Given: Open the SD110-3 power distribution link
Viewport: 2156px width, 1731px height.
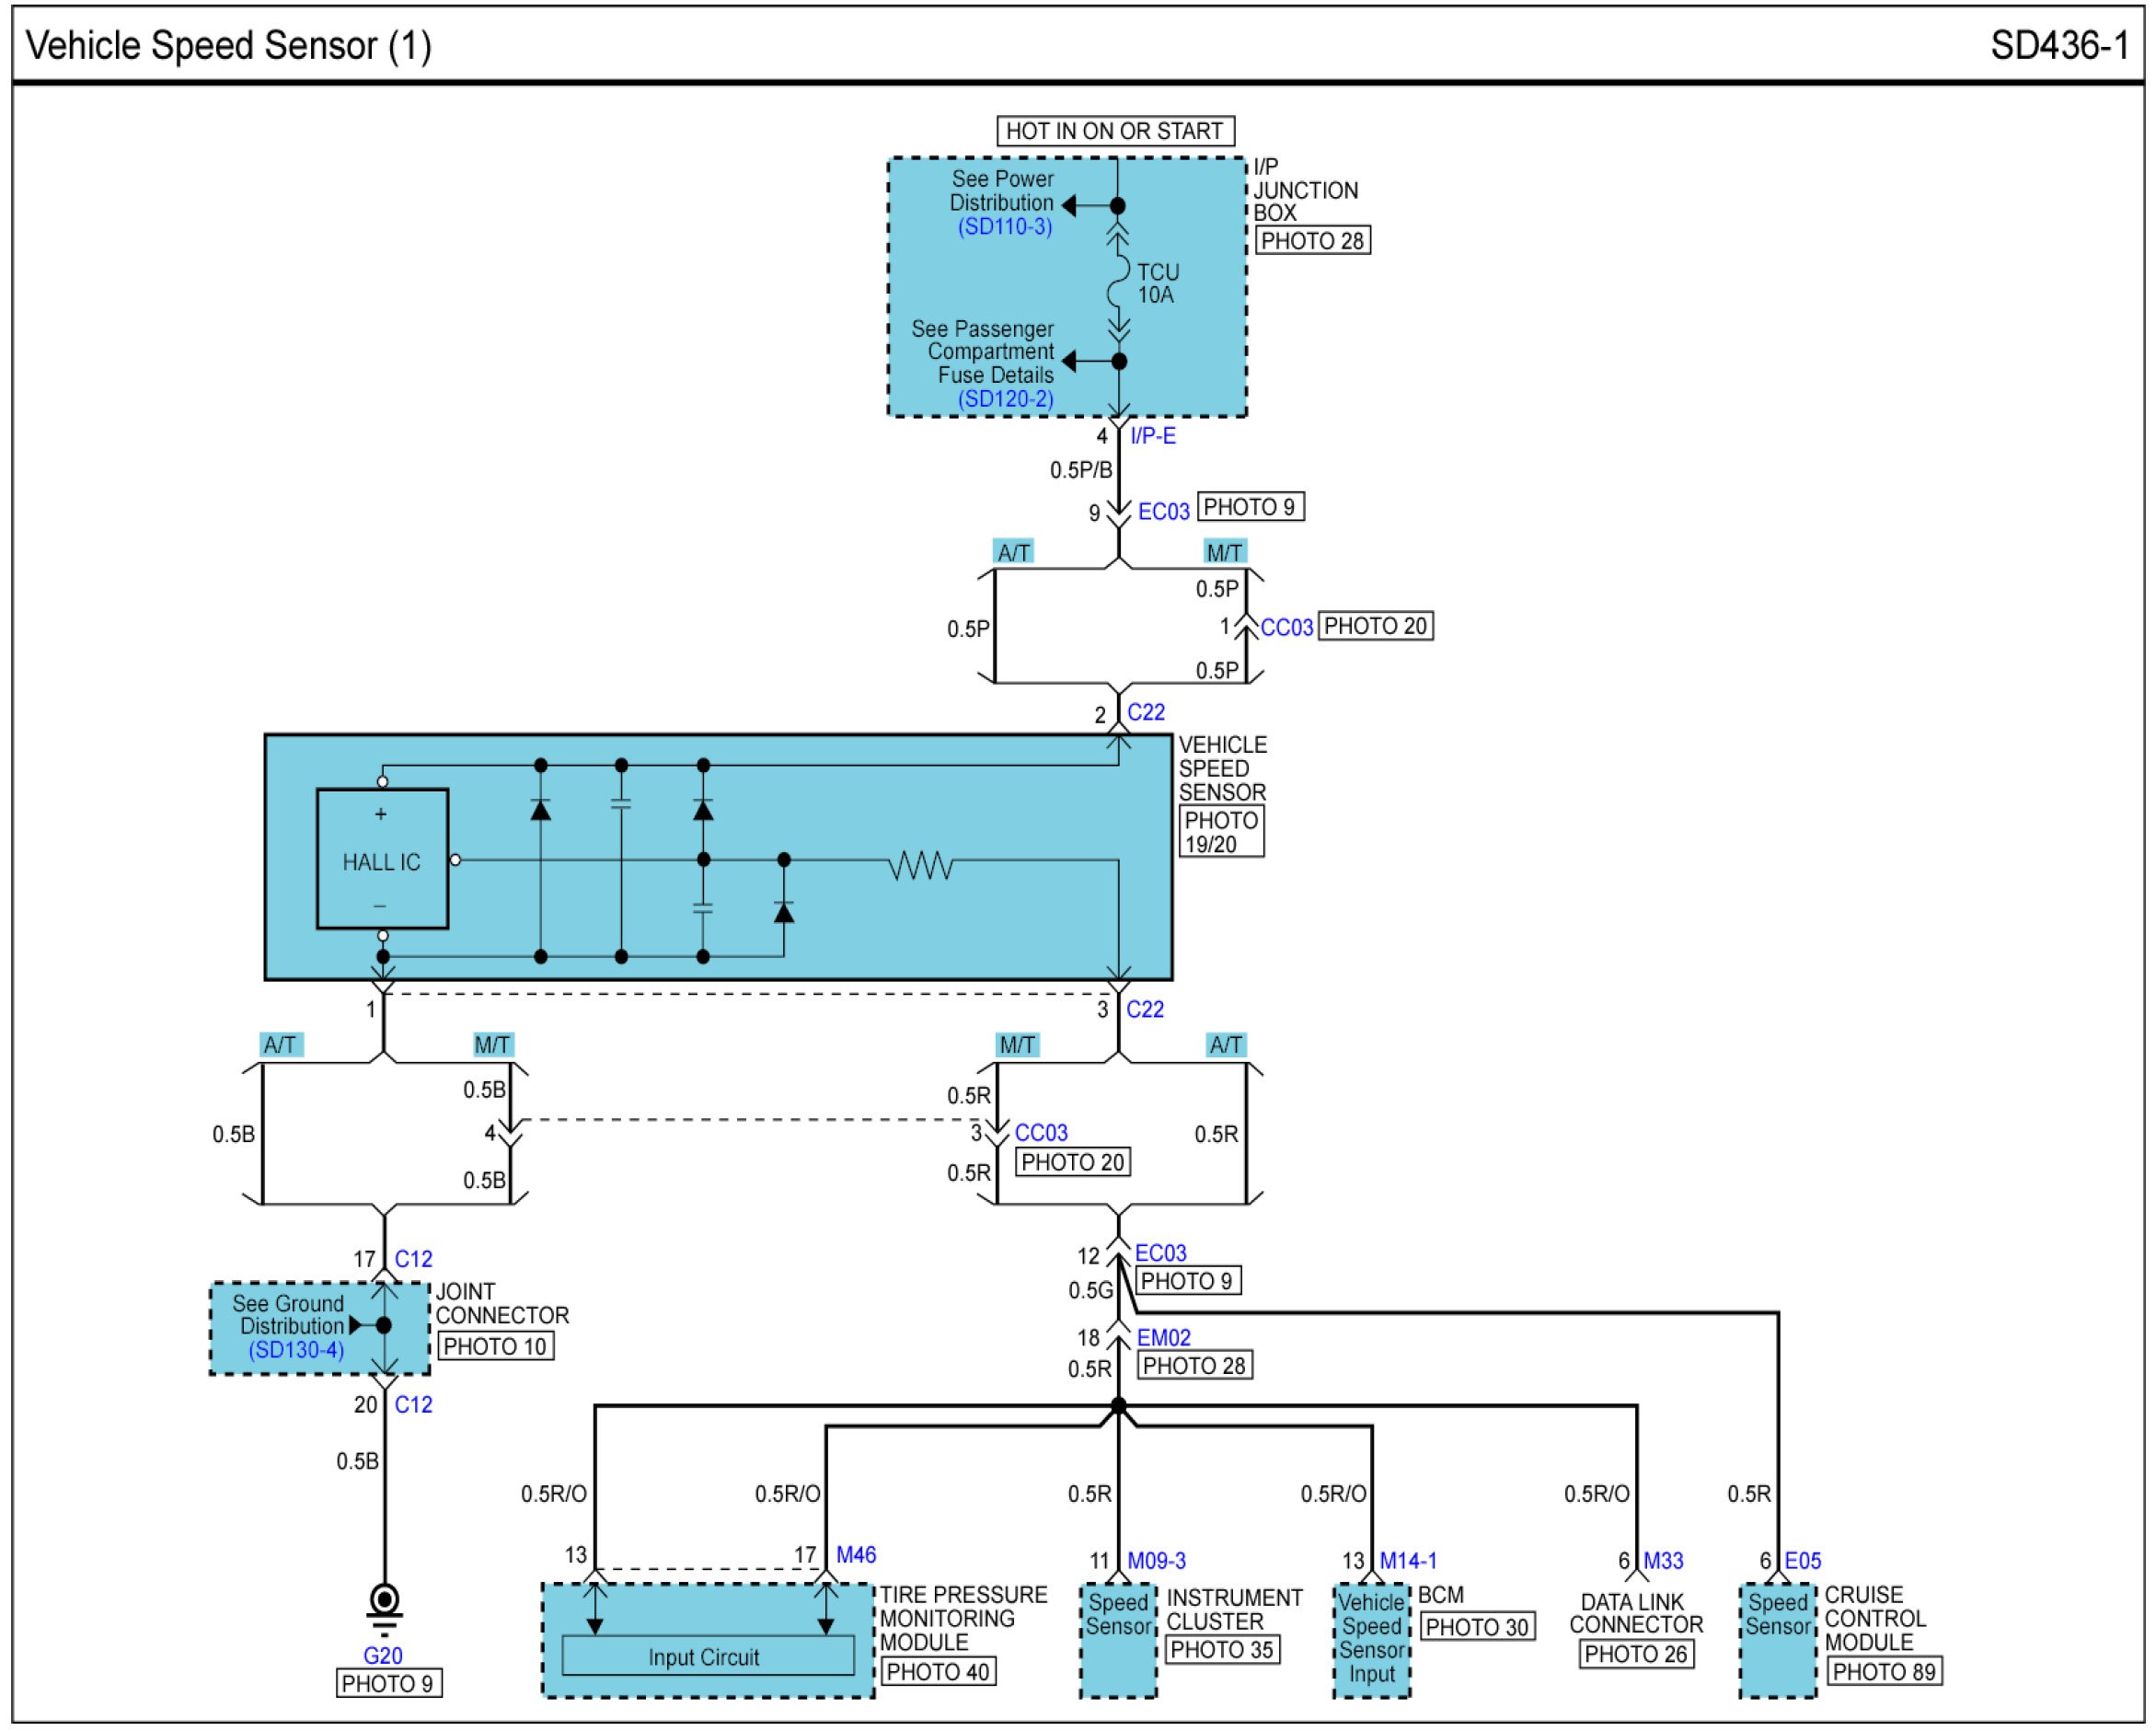Looking at the screenshot, I should coord(1004,227).
